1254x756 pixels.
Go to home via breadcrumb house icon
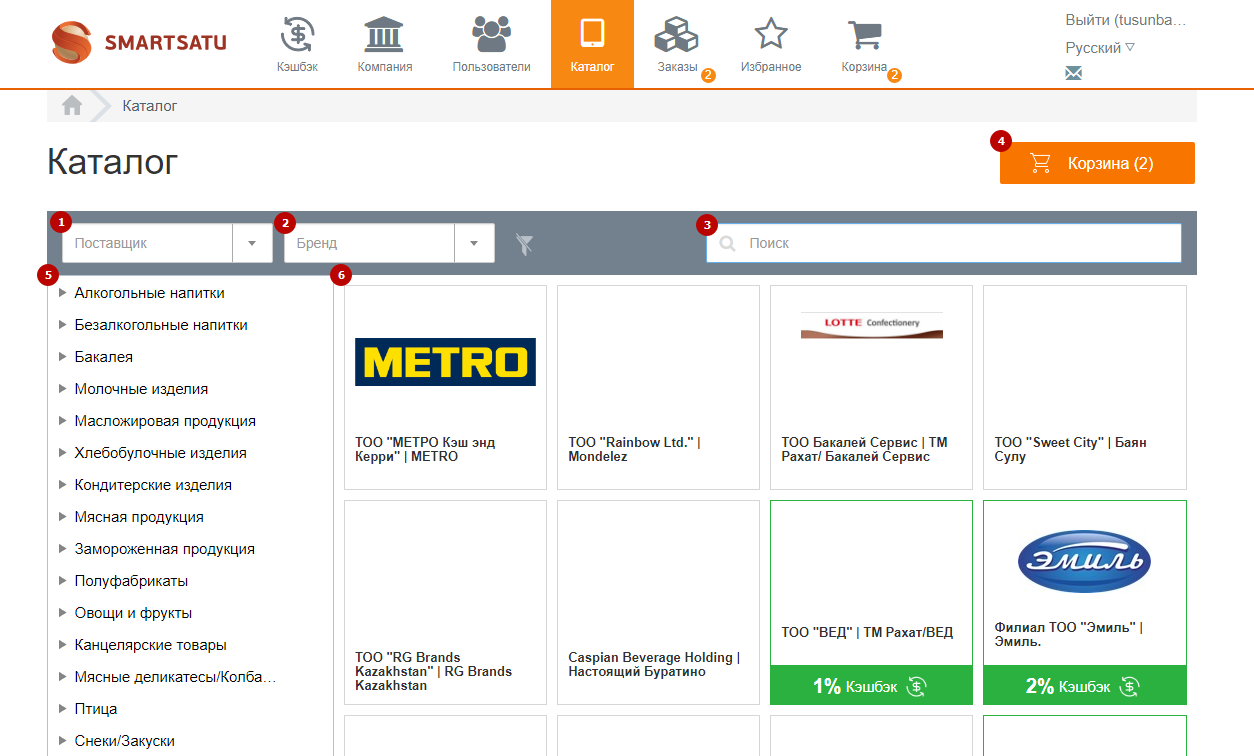tap(72, 105)
